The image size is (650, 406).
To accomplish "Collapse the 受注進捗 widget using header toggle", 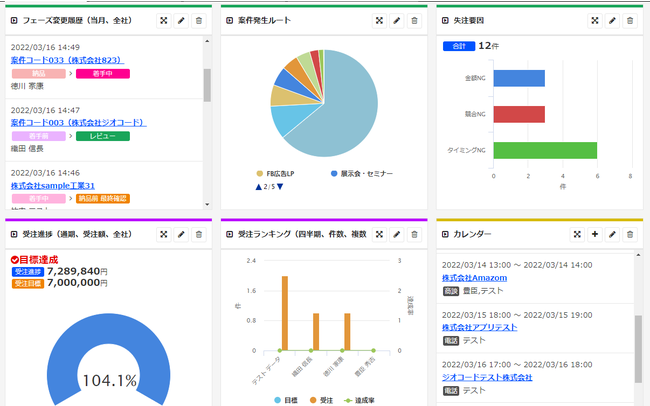I will point(11,234).
